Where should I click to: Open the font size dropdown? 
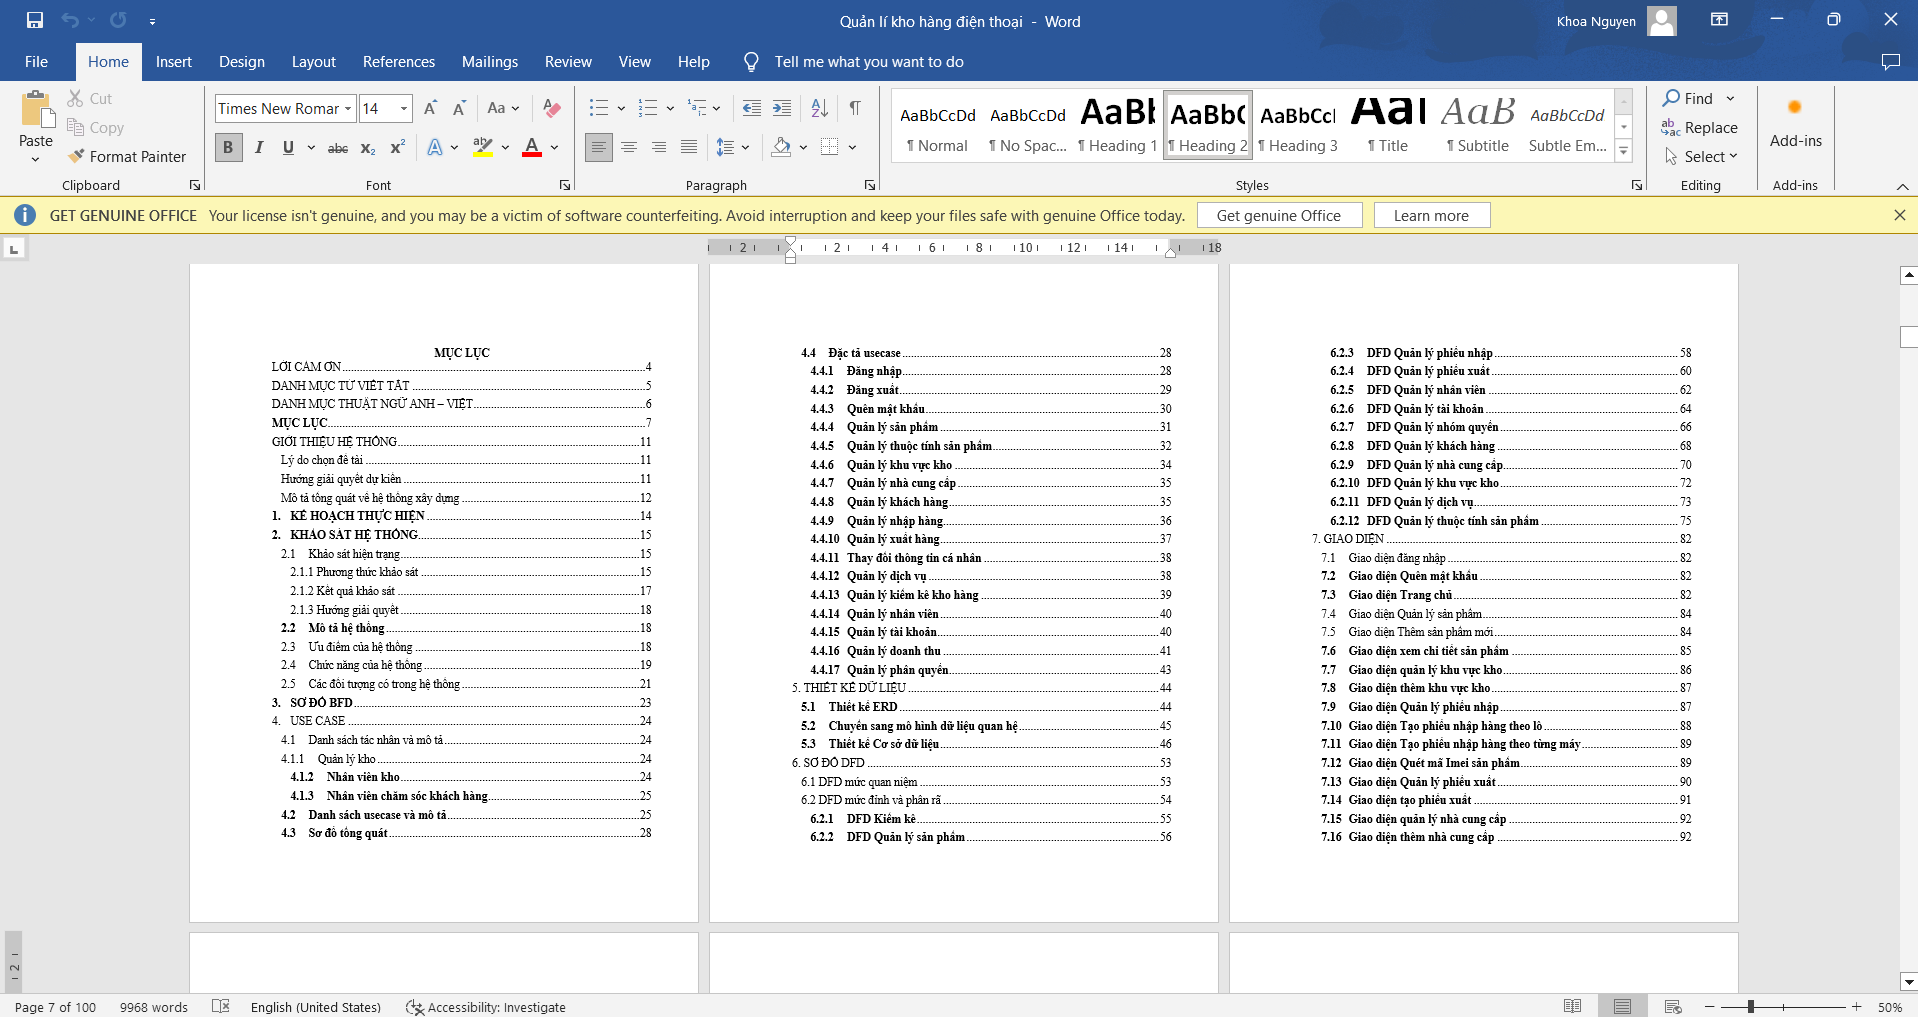[x=404, y=108]
